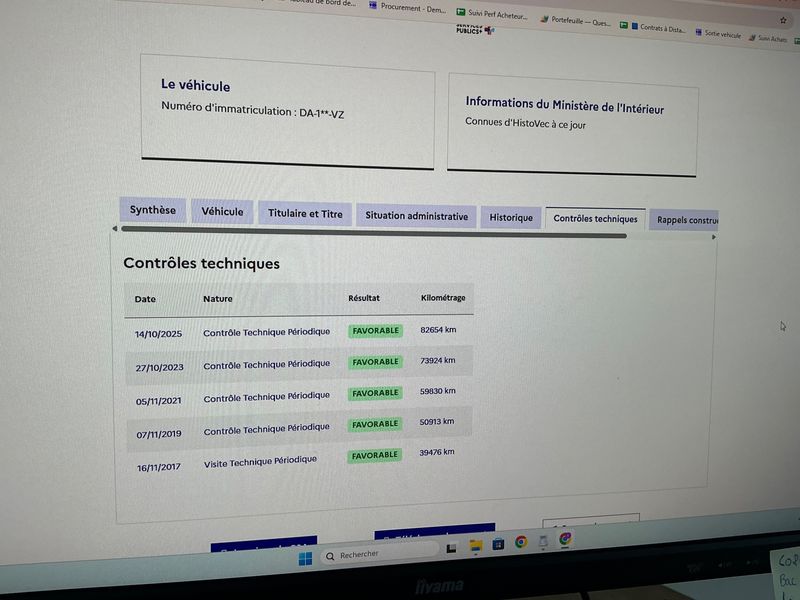Viewport: 800px width, 600px height.
Task: Click the Résultat column header
Action: click(x=364, y=298)
